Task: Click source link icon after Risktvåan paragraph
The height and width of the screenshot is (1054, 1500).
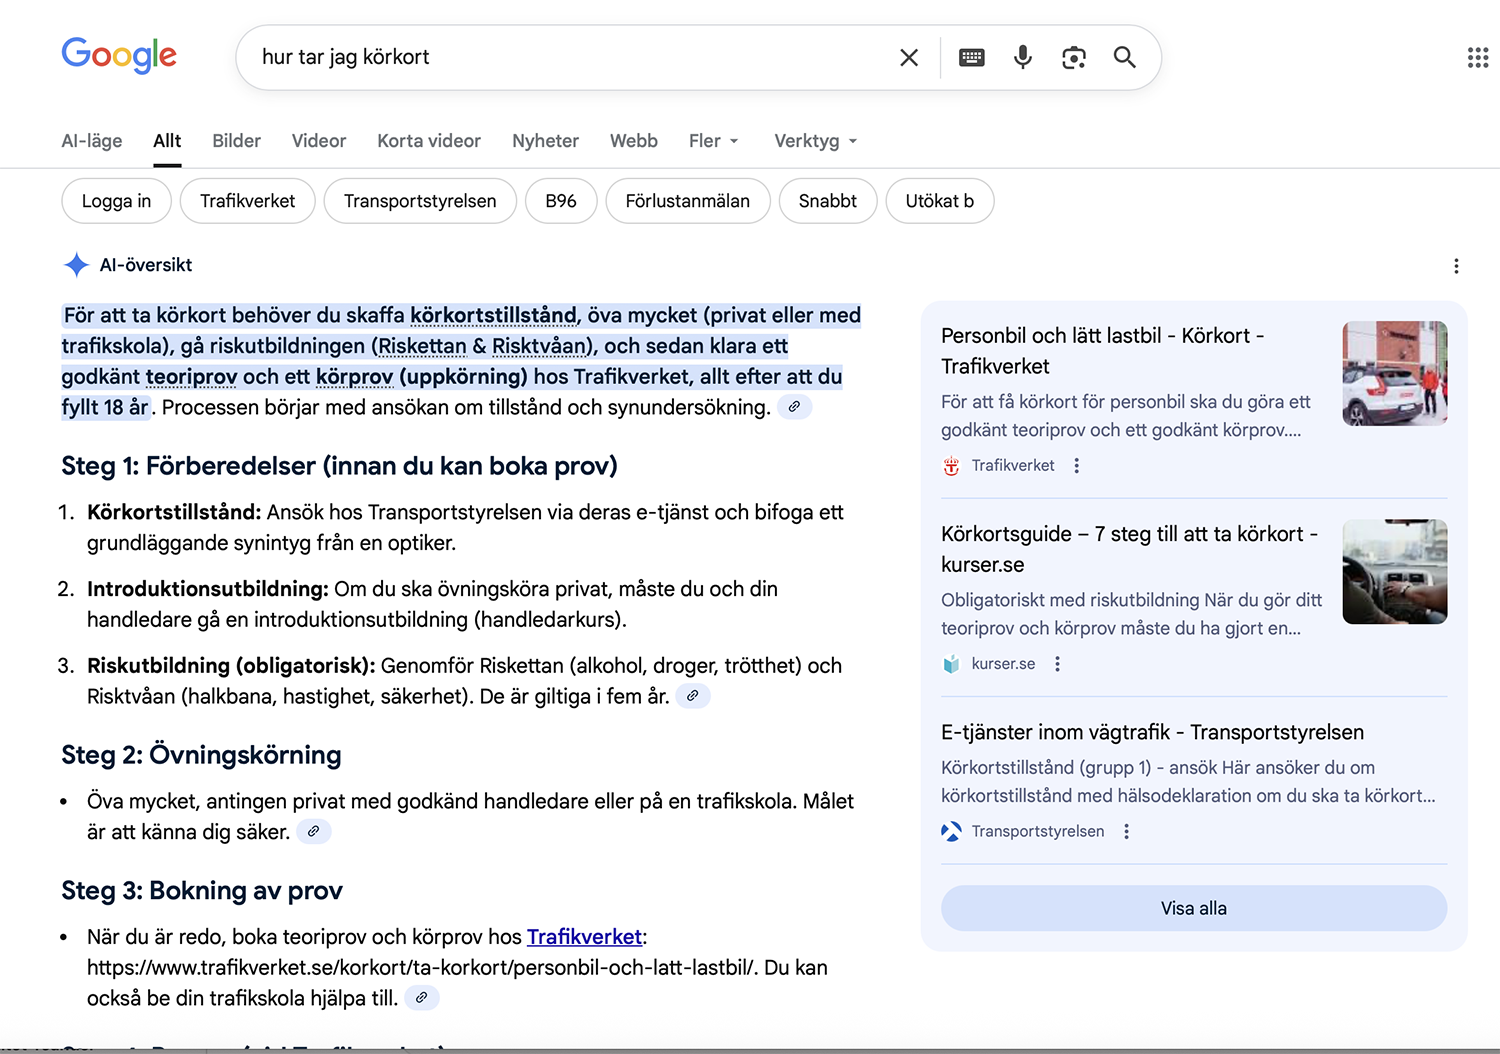Action: 692,696
